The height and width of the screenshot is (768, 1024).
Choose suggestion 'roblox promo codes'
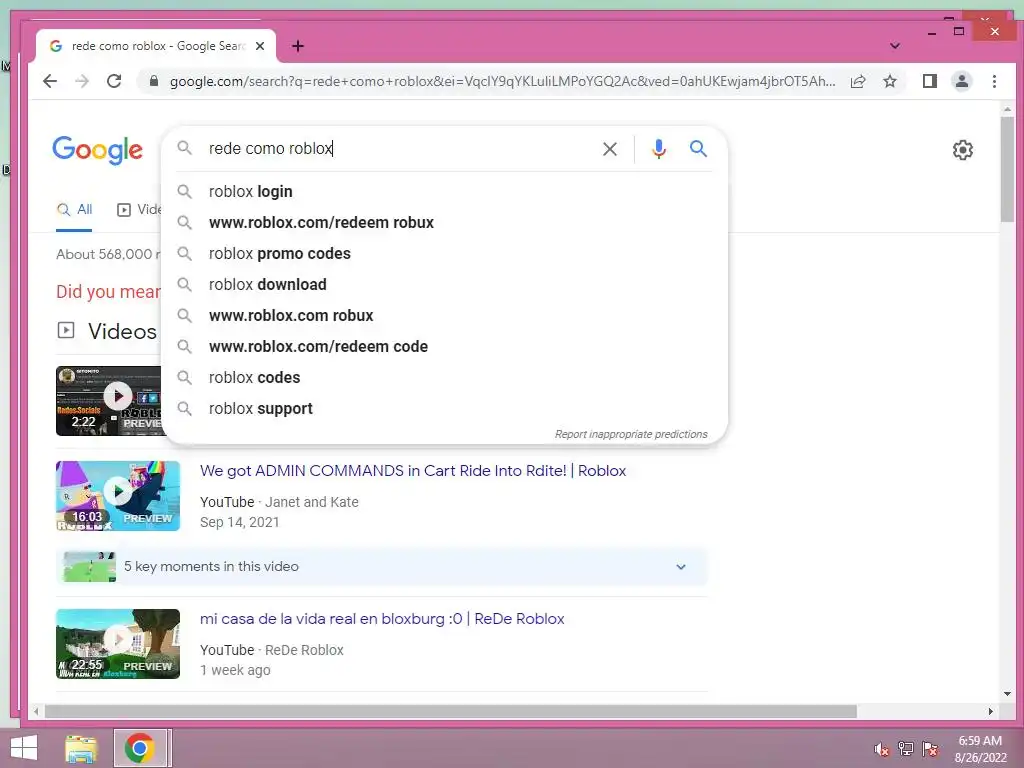click(444, 253)
